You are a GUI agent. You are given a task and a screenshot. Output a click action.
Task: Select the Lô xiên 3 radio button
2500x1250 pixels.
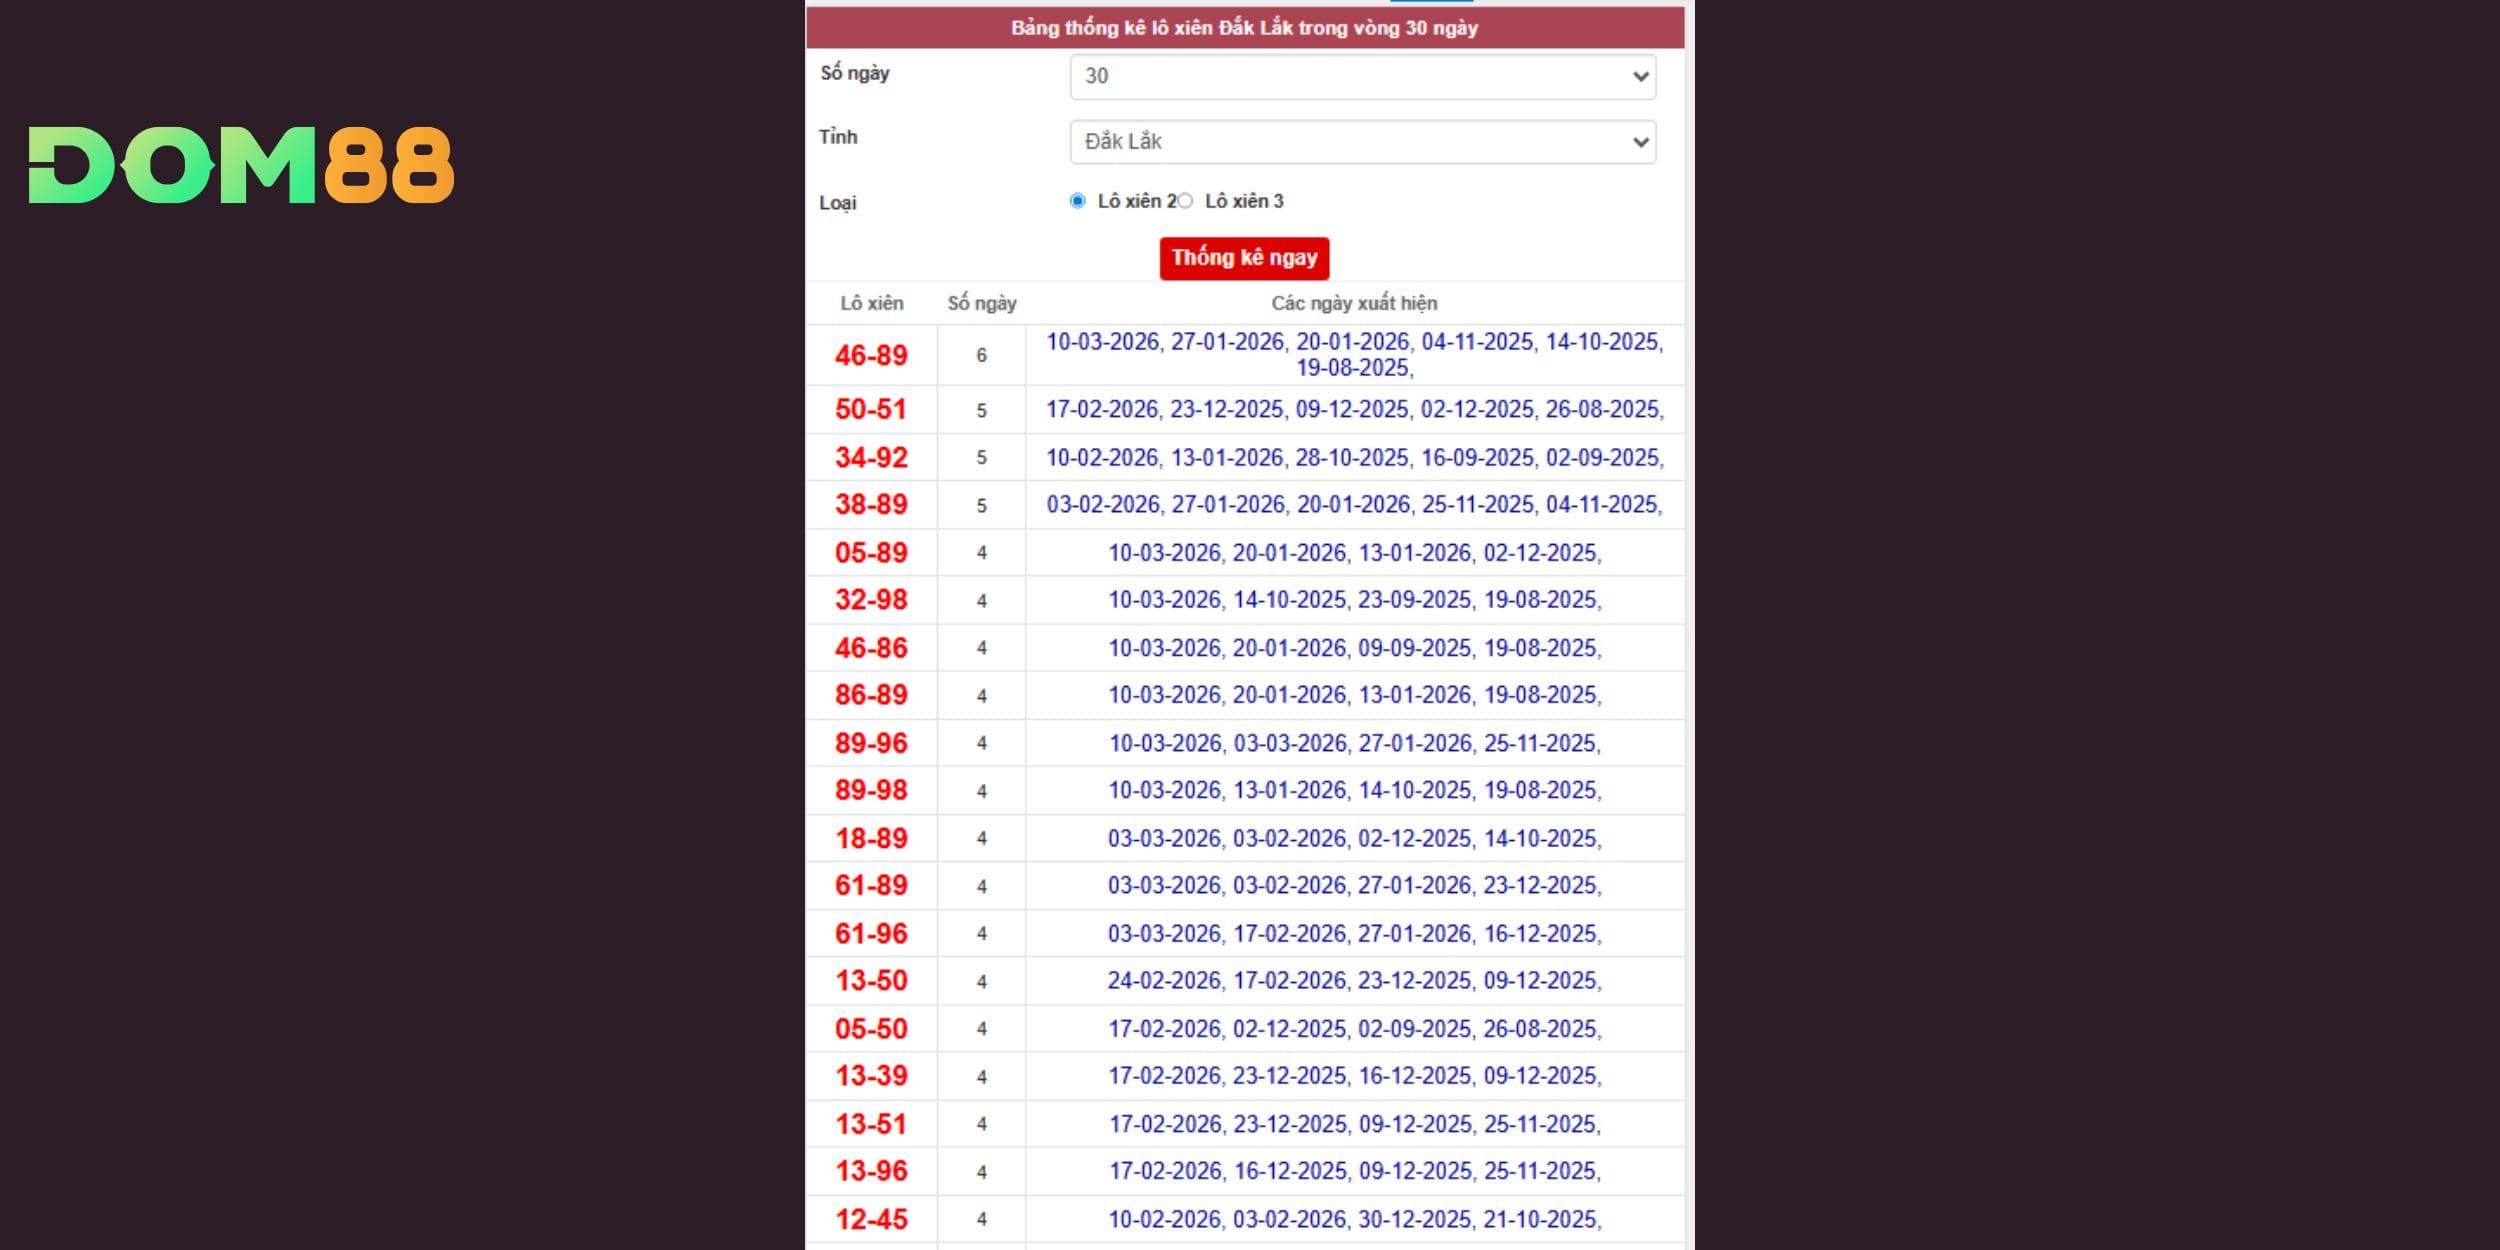click(1185, 201)
